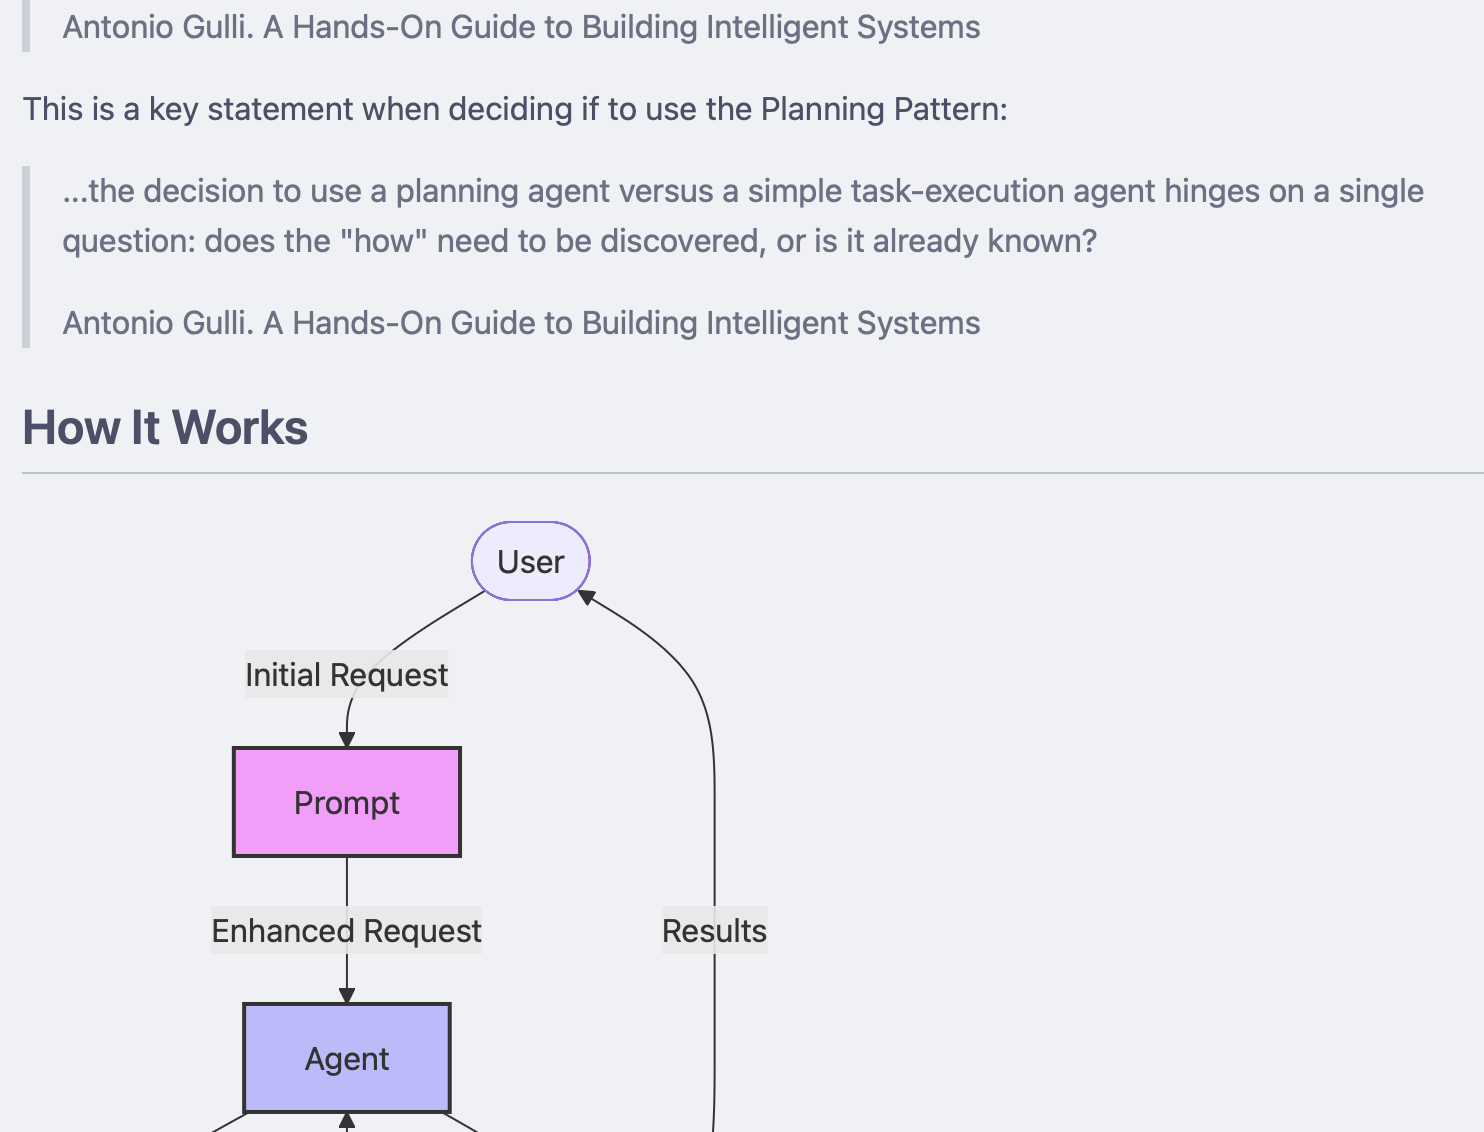Screen dimensions: 1484x1132
Task: Select the Enhanced Request label
Action: [x=346, y=930]
